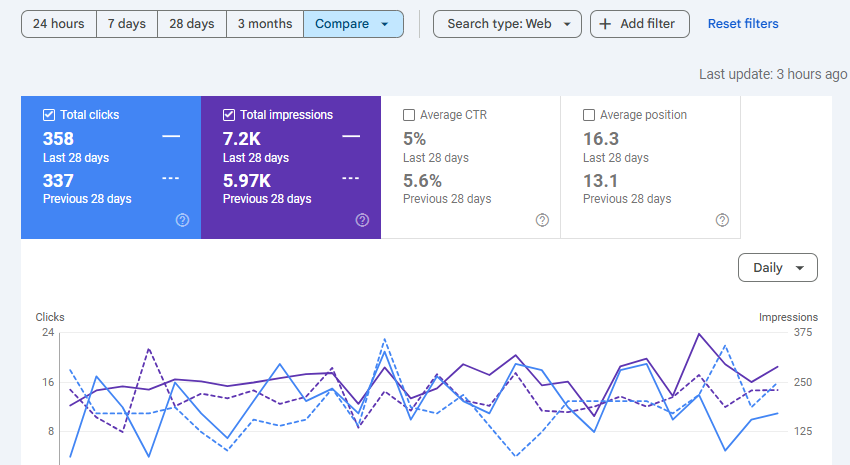850x465 pixels.
Task: Click the Reset filters link
Action: pyautogui.click(x=743, y=24)
